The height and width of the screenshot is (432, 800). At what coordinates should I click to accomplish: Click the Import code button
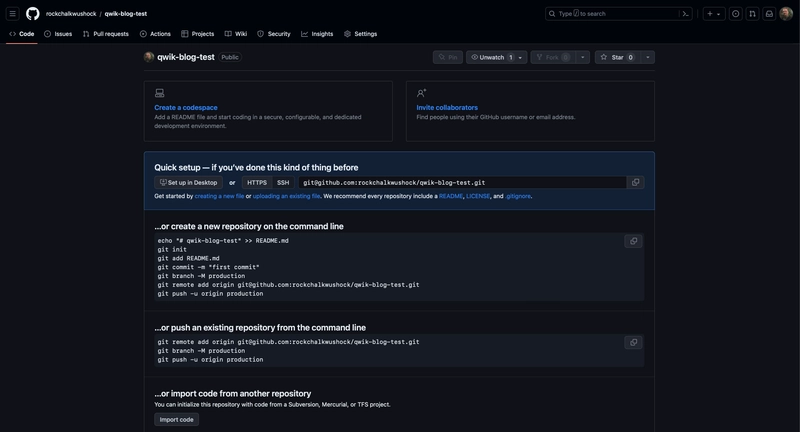177,420
